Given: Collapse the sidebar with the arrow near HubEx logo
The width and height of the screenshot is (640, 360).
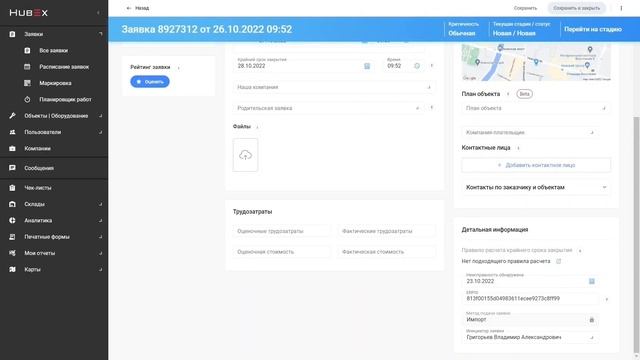Looking at the screenshot, I should click(x=98, y=13).
